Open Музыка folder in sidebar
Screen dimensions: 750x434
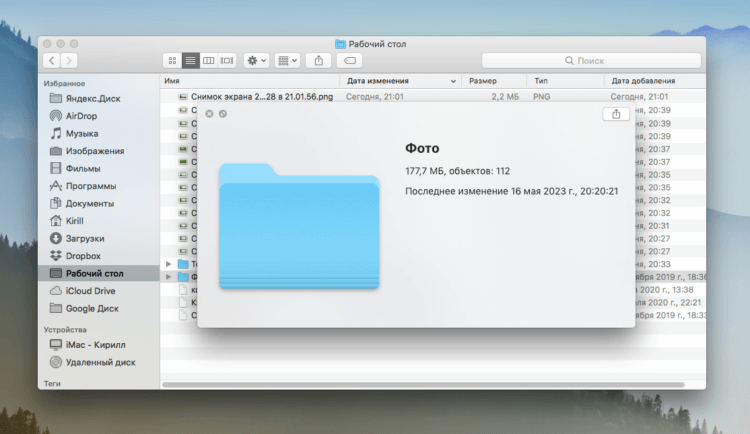[82, 134]
